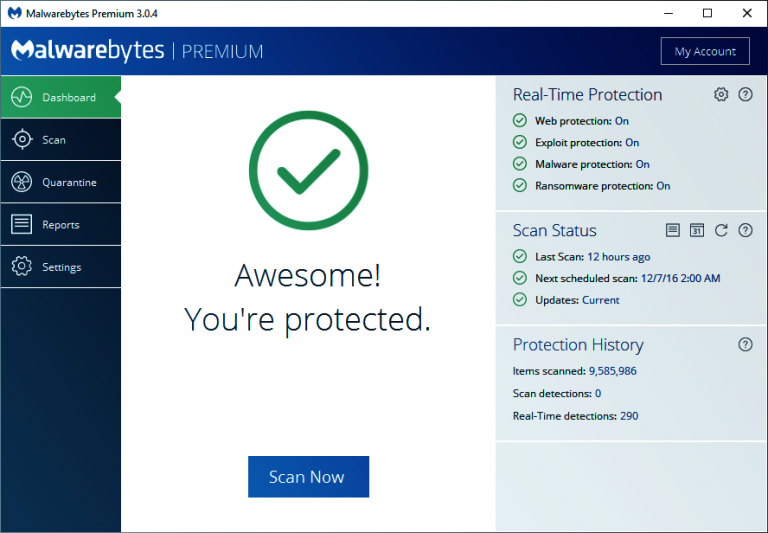
Task: Click 'Protection History' heading
Action: pyautogui.click(x=578, y=345)
